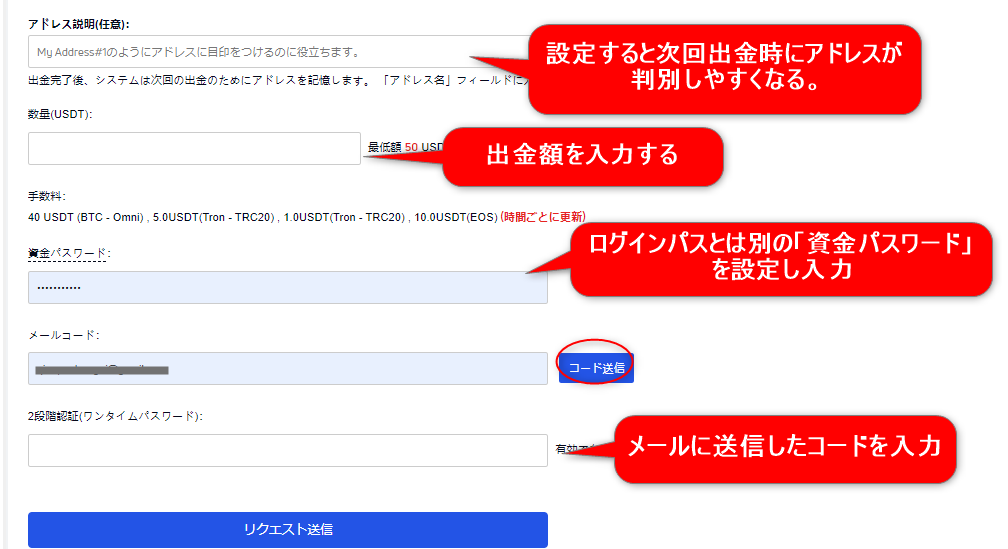Click the red (時間ごとに更新) fee note

[x=542, y=216]
